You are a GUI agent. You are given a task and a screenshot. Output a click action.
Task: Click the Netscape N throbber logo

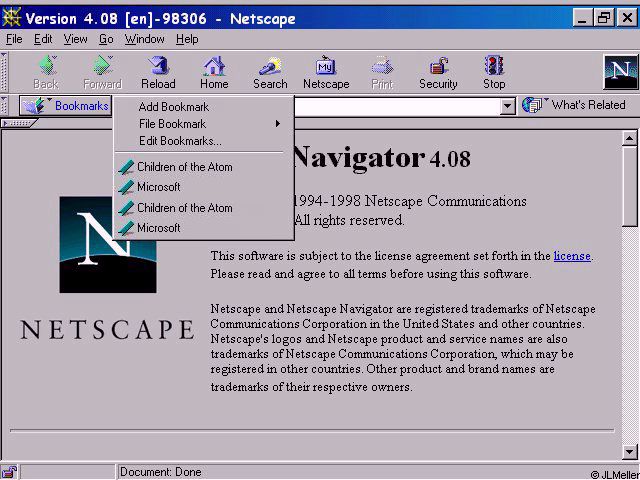coord(620,72)
